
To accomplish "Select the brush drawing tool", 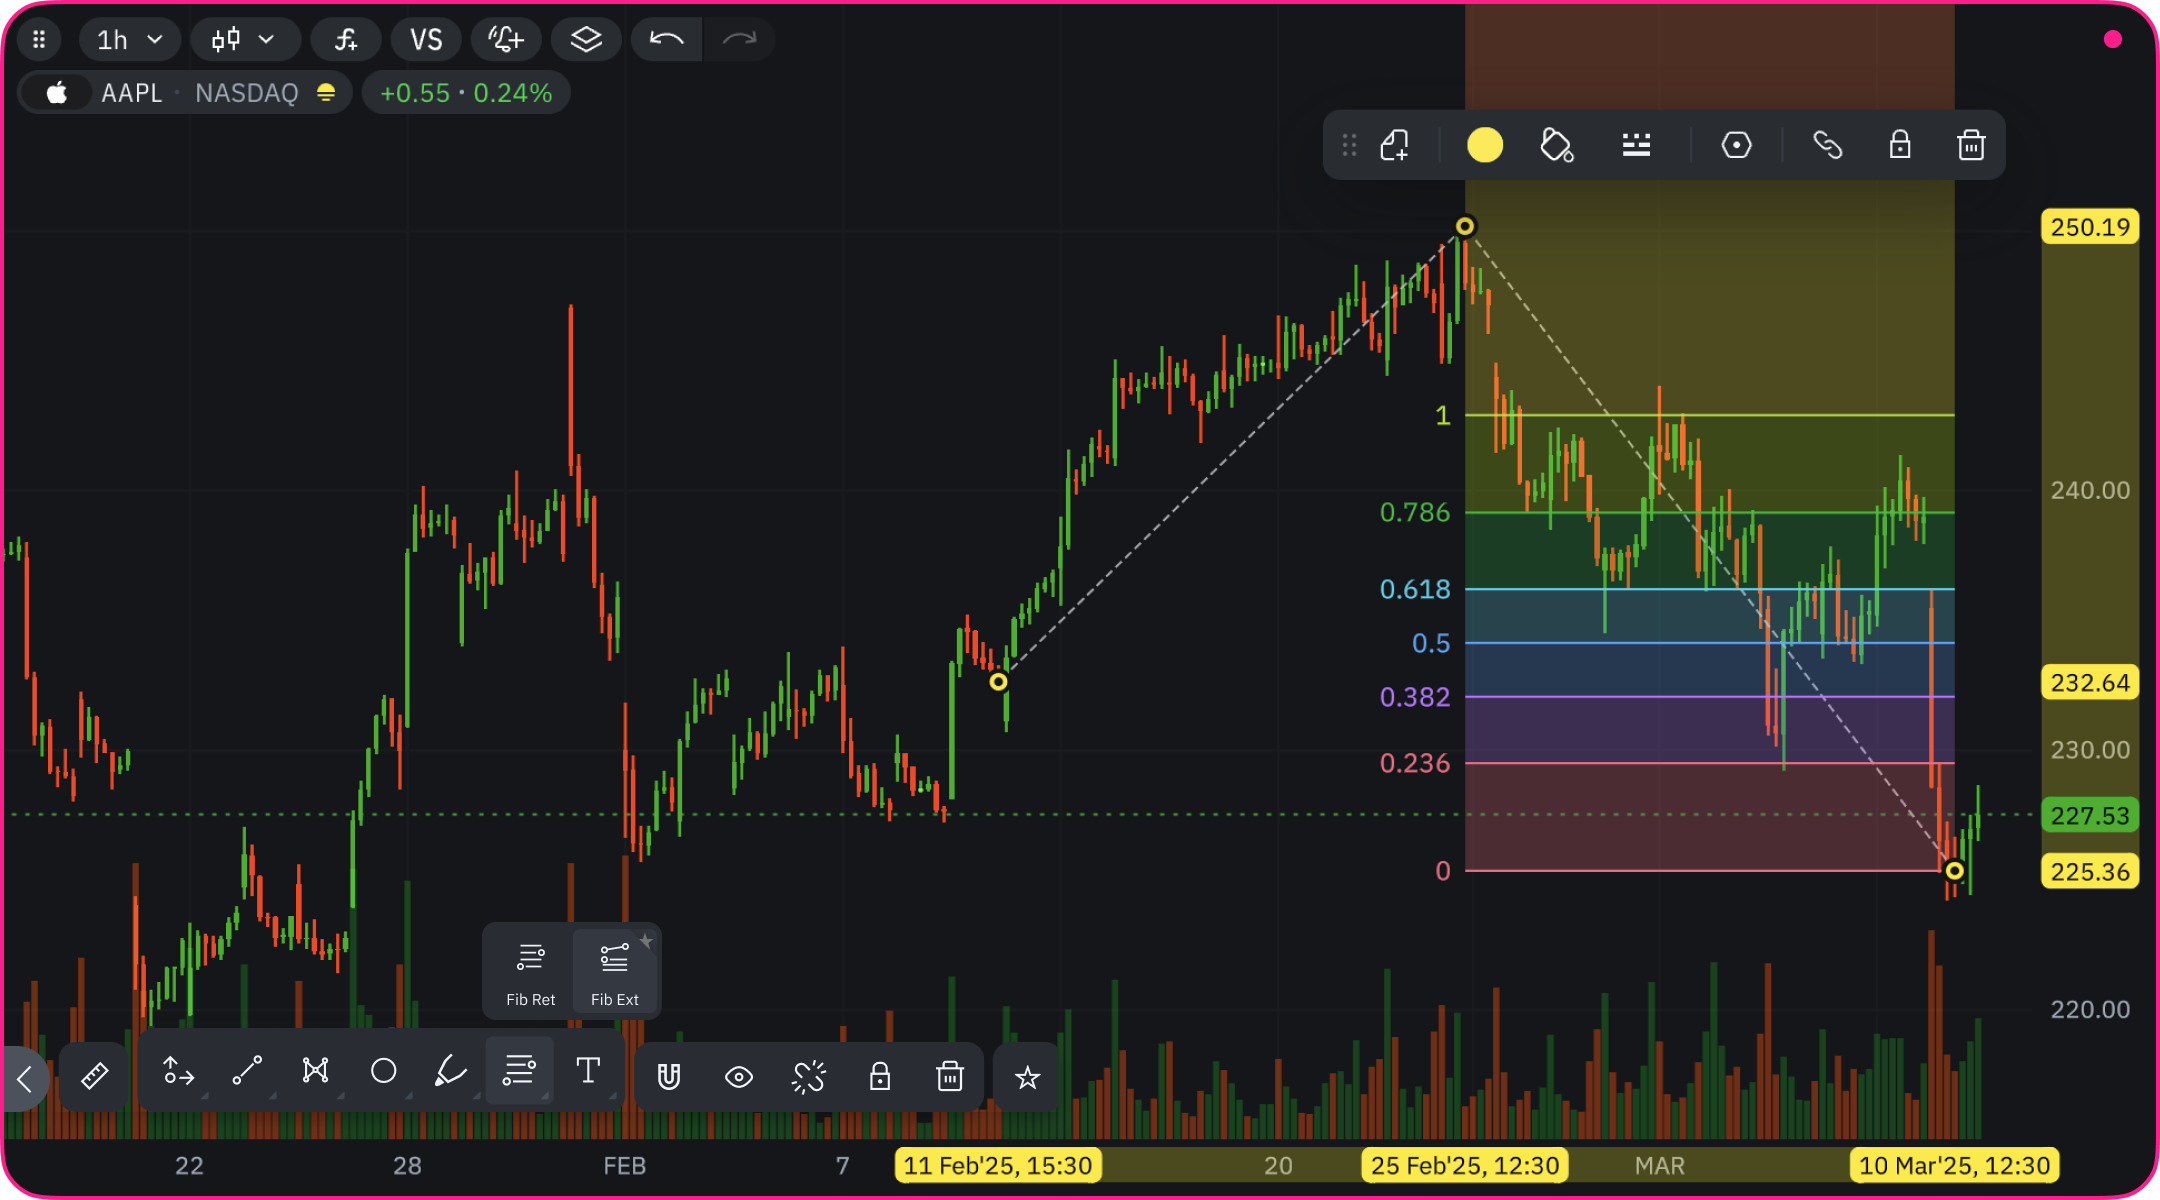I will pyautogui.click(x=450, y=1072).
